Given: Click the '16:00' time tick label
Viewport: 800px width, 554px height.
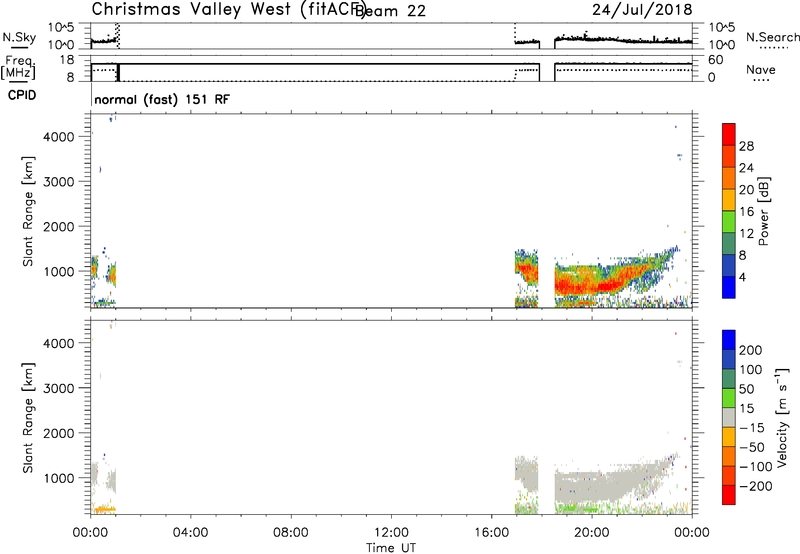Looking at the screenshot, I should tap(491, 533).
